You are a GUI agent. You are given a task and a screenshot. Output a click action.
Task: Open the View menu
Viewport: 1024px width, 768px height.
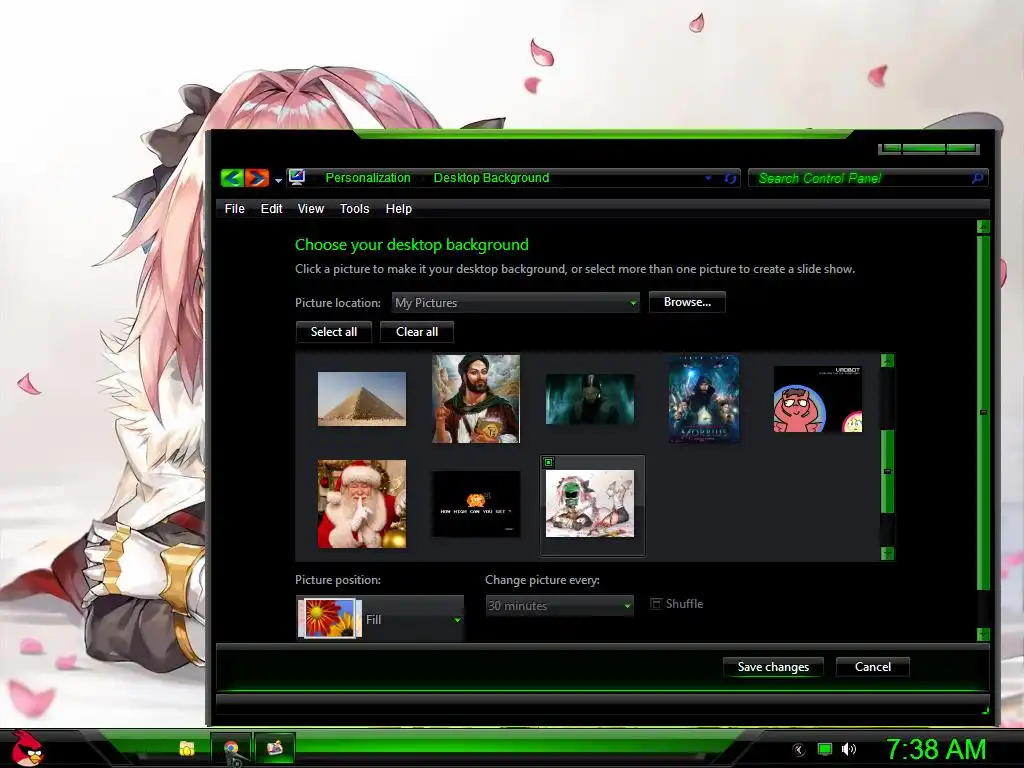click(311, 208)
